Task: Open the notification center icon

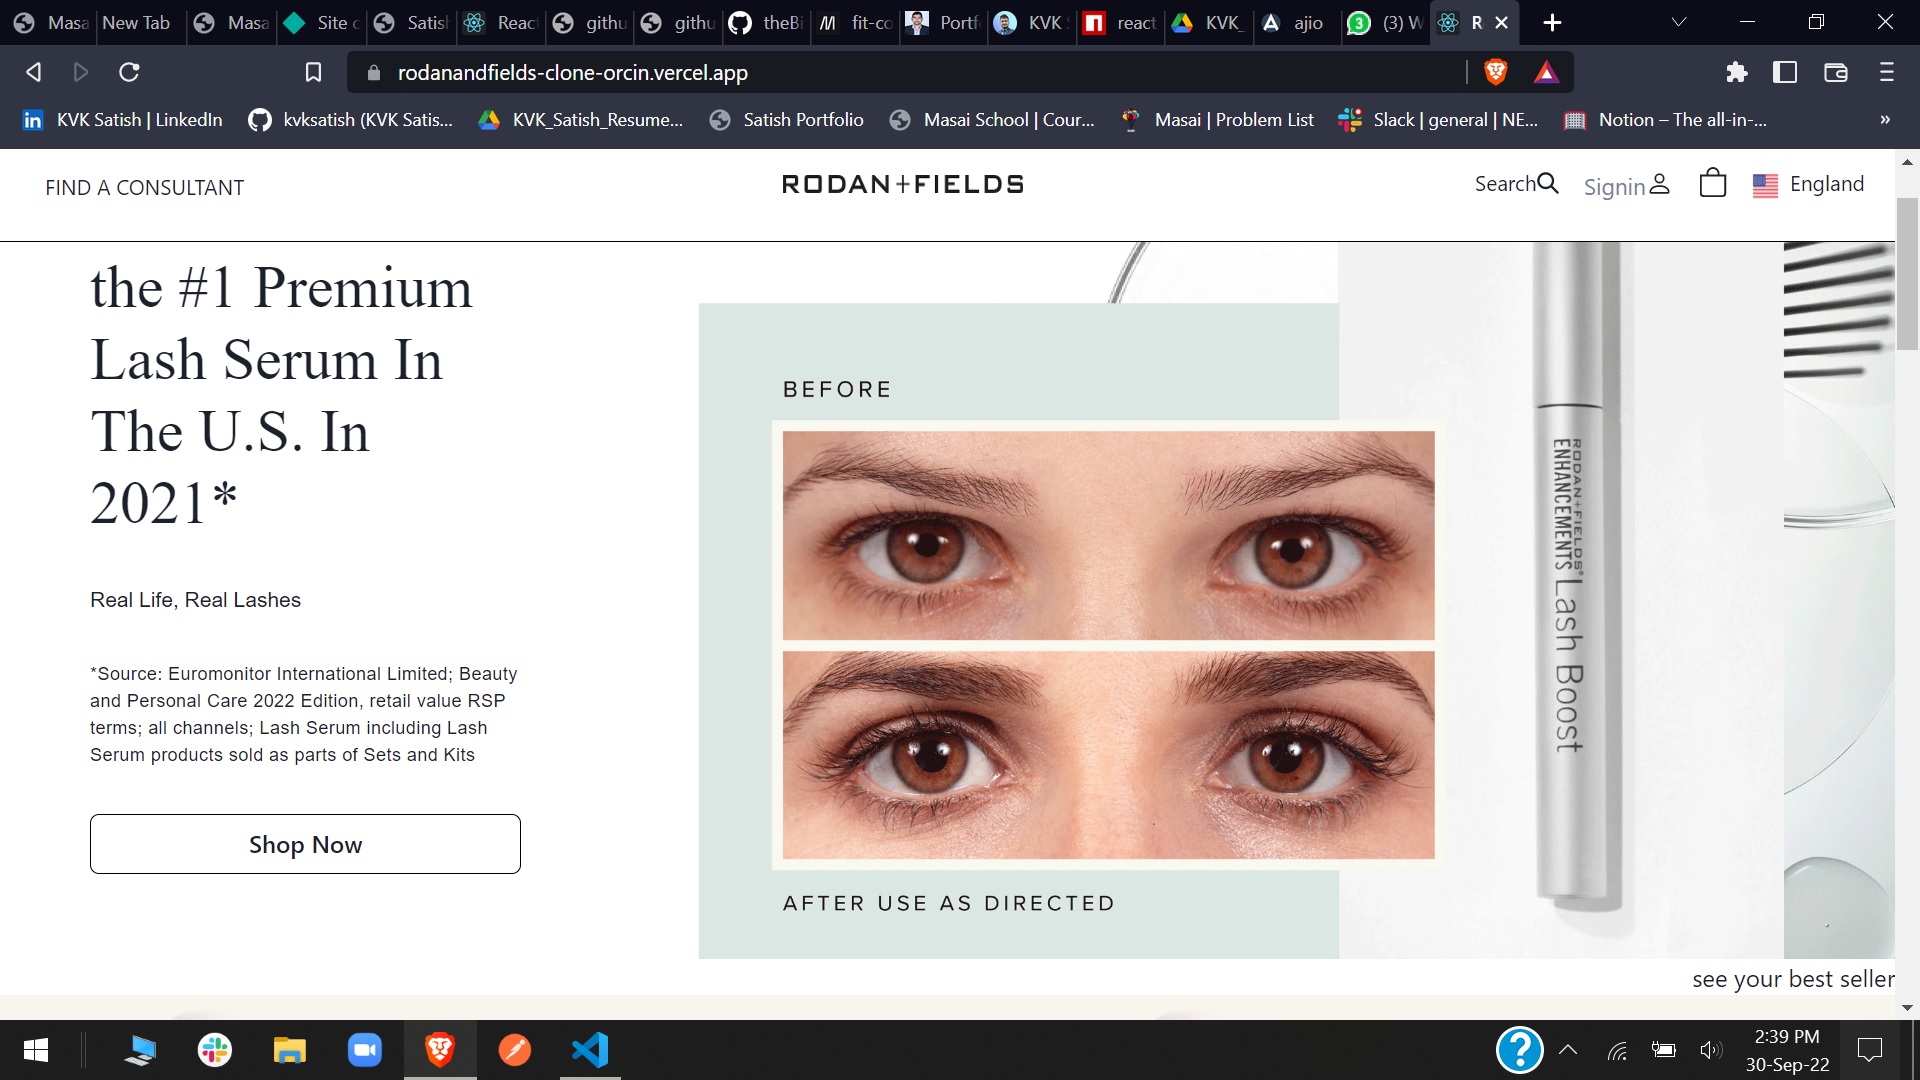Action: [x=1869, y=1050]
